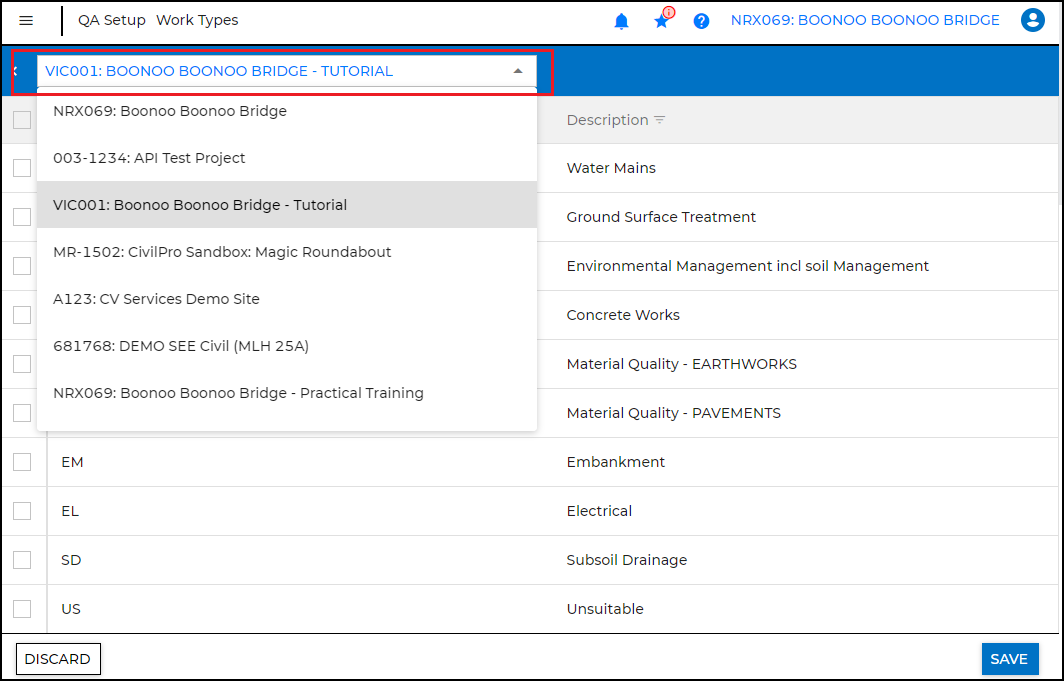1064x681 pixels.
Task: Click the QA Setup breadcrumb
Action: 111,20
